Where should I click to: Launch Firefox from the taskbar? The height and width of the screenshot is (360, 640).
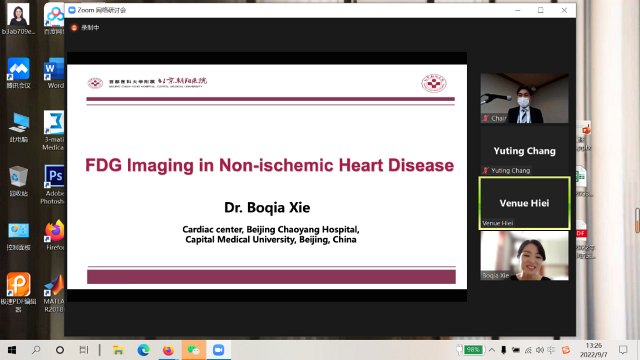[168, 350]
